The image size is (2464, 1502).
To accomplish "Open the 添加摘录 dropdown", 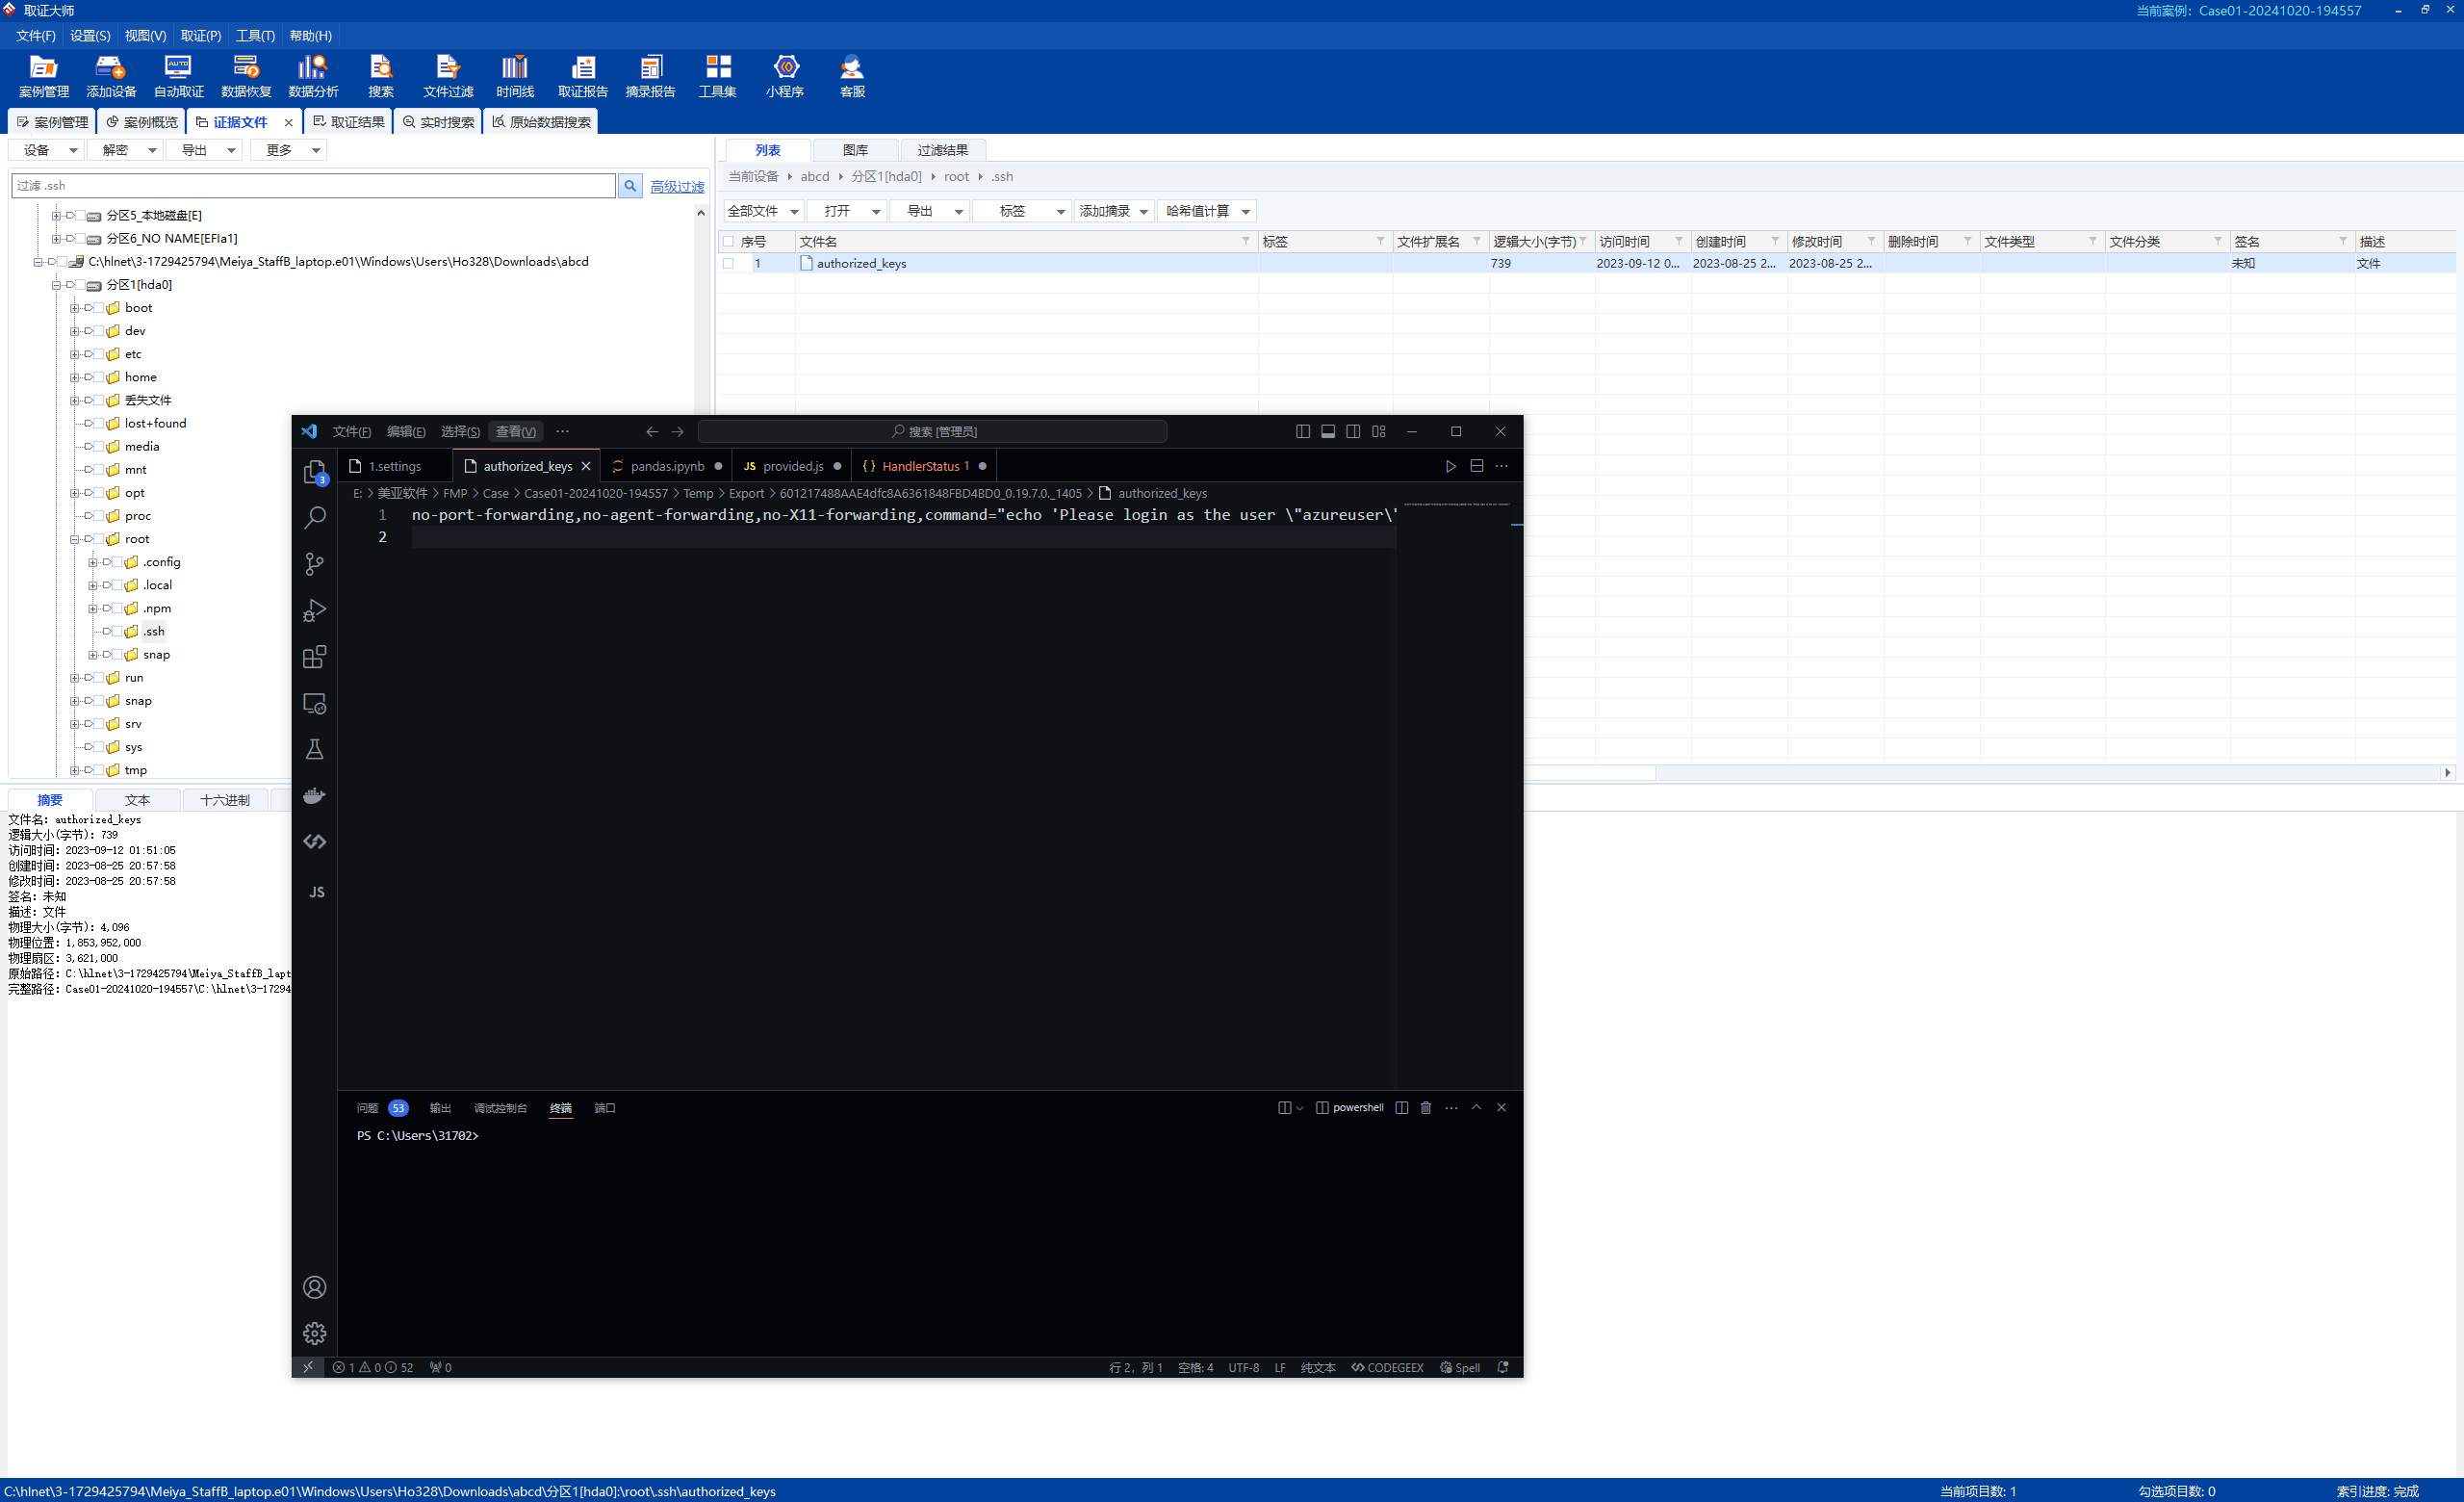I will (x=1114, y=211).
